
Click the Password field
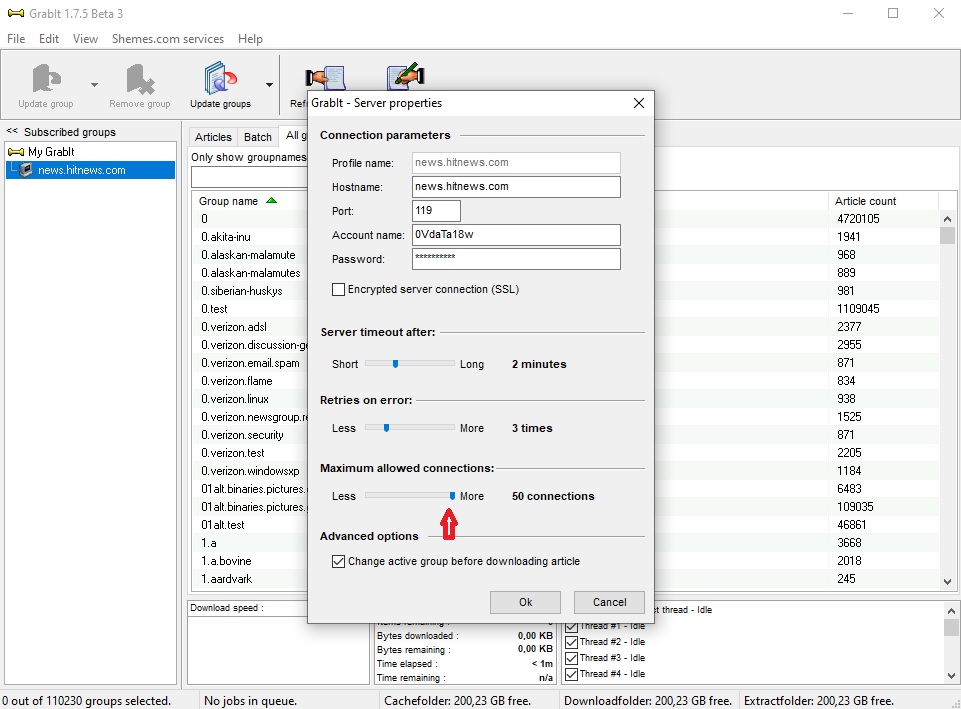click(x=516, y=259)
